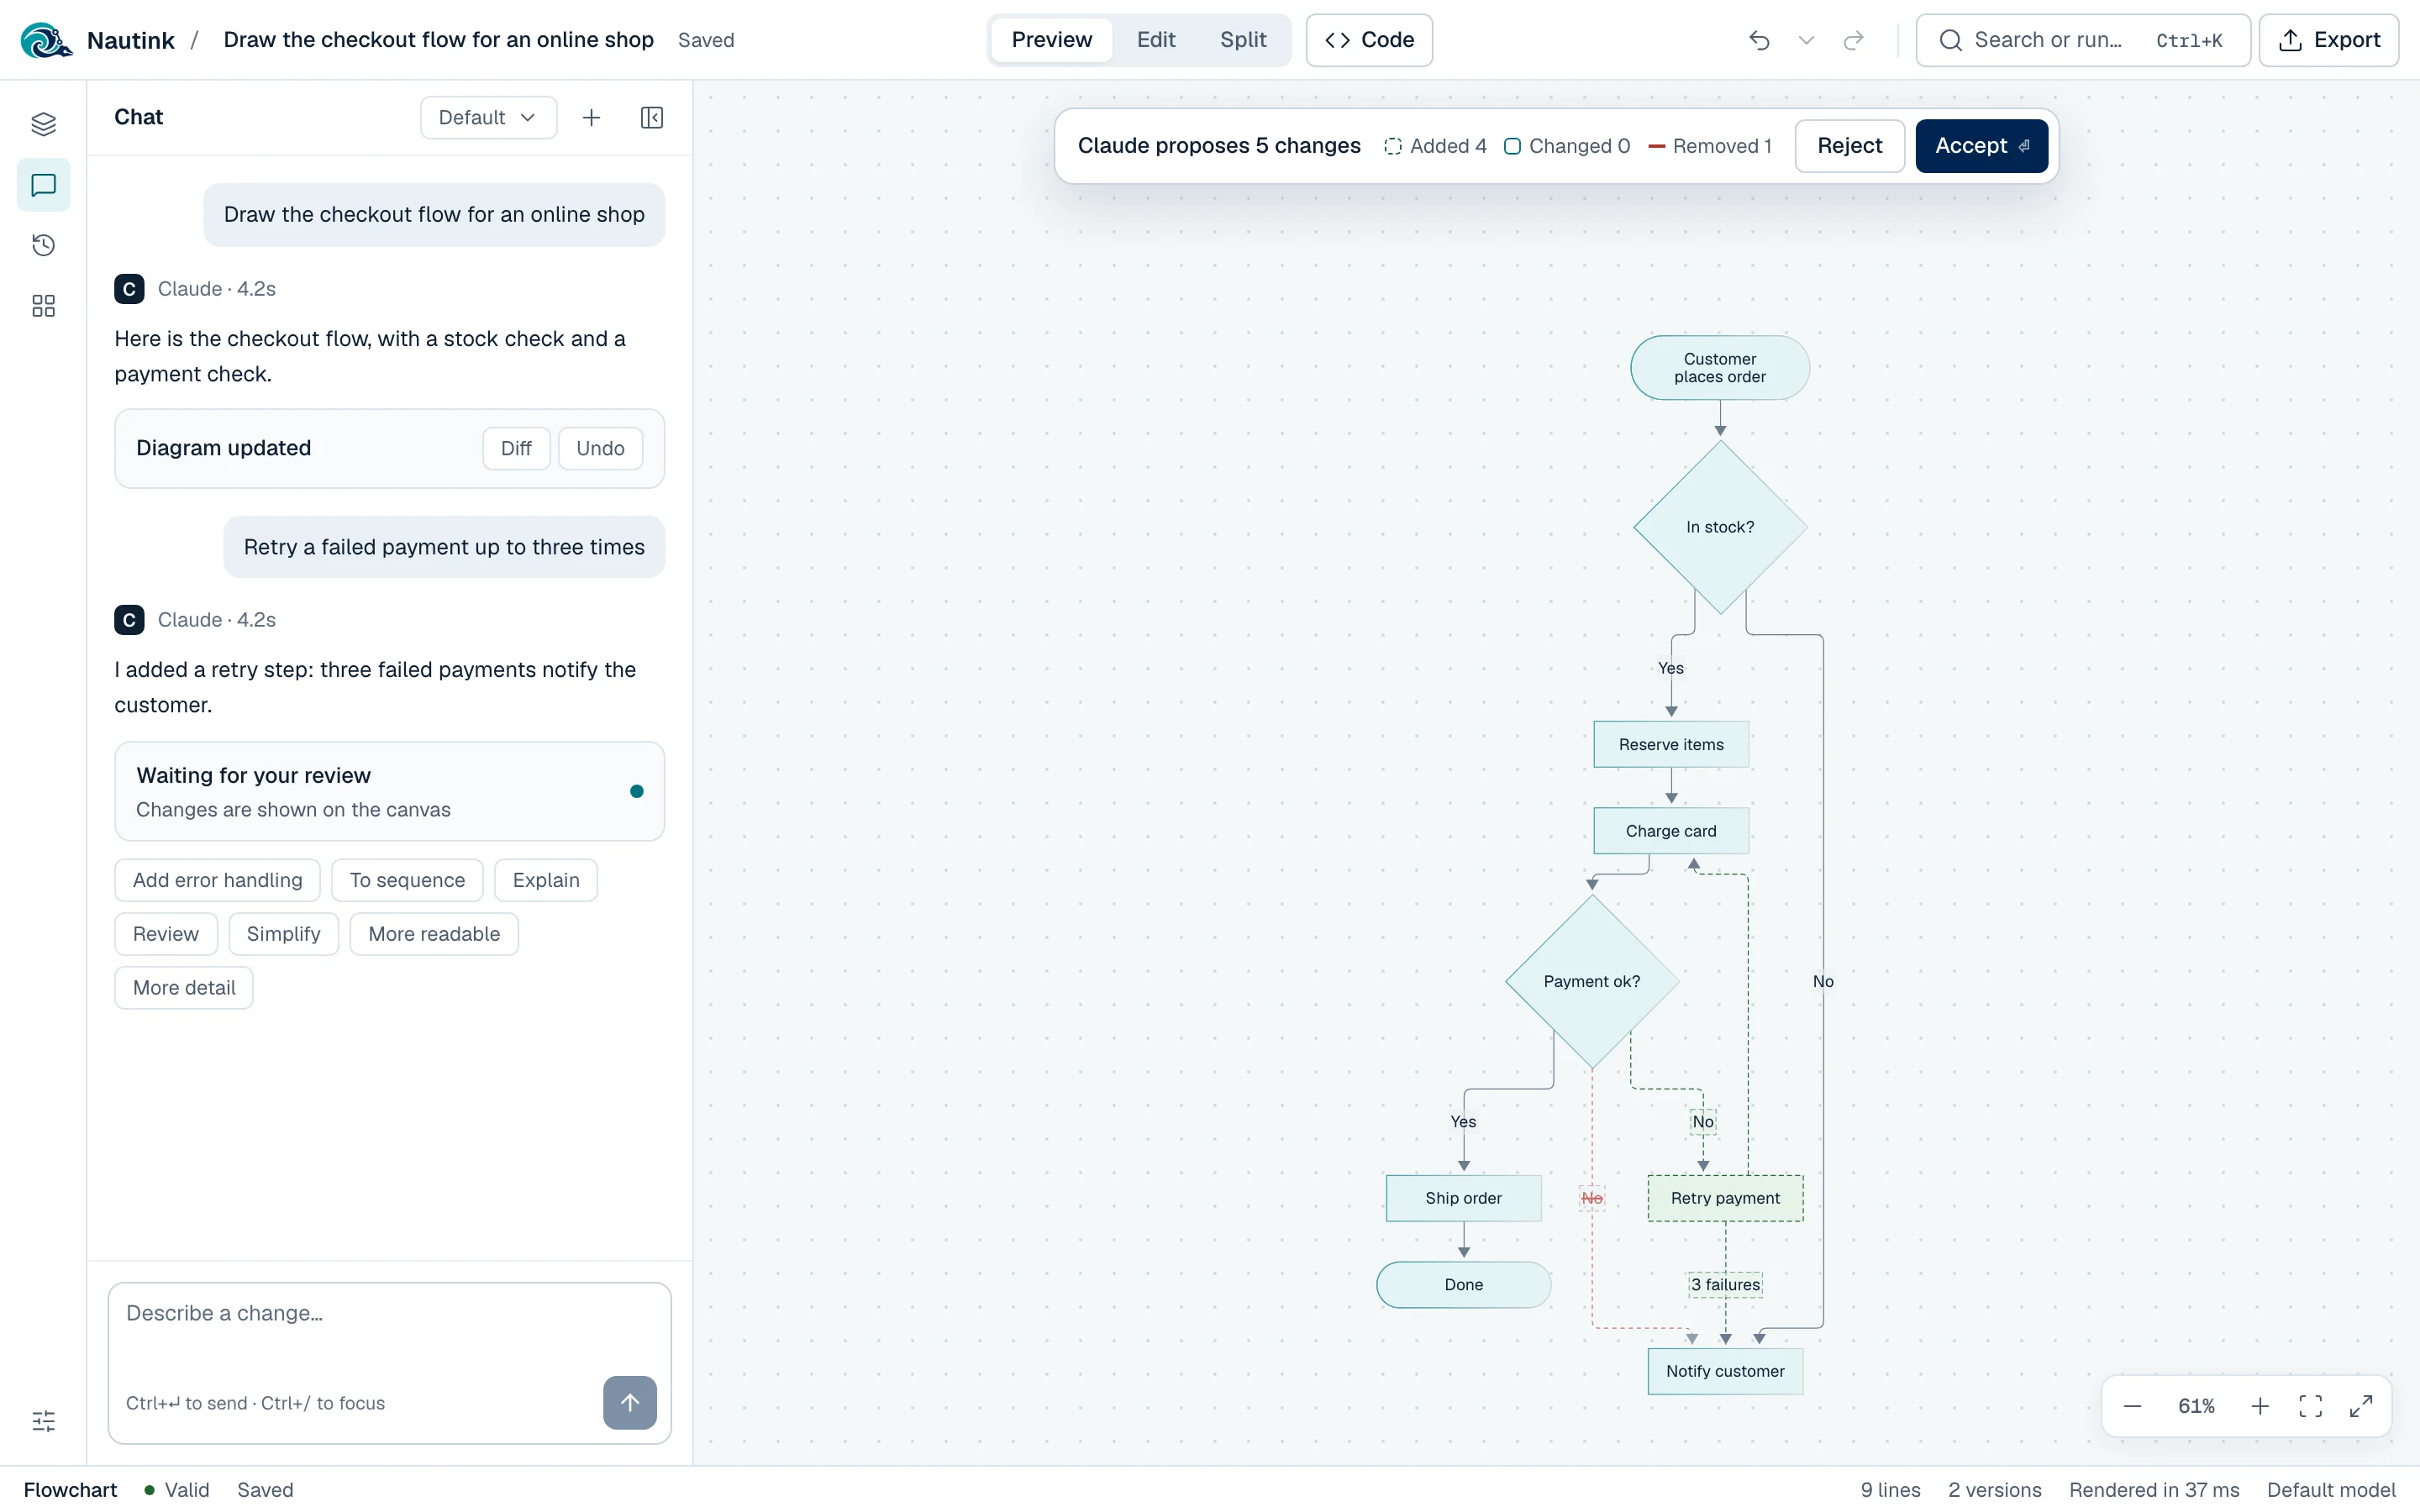Start a new chat with plus icon
This screenshot has height=1512, width=2420.
point(591,118)
